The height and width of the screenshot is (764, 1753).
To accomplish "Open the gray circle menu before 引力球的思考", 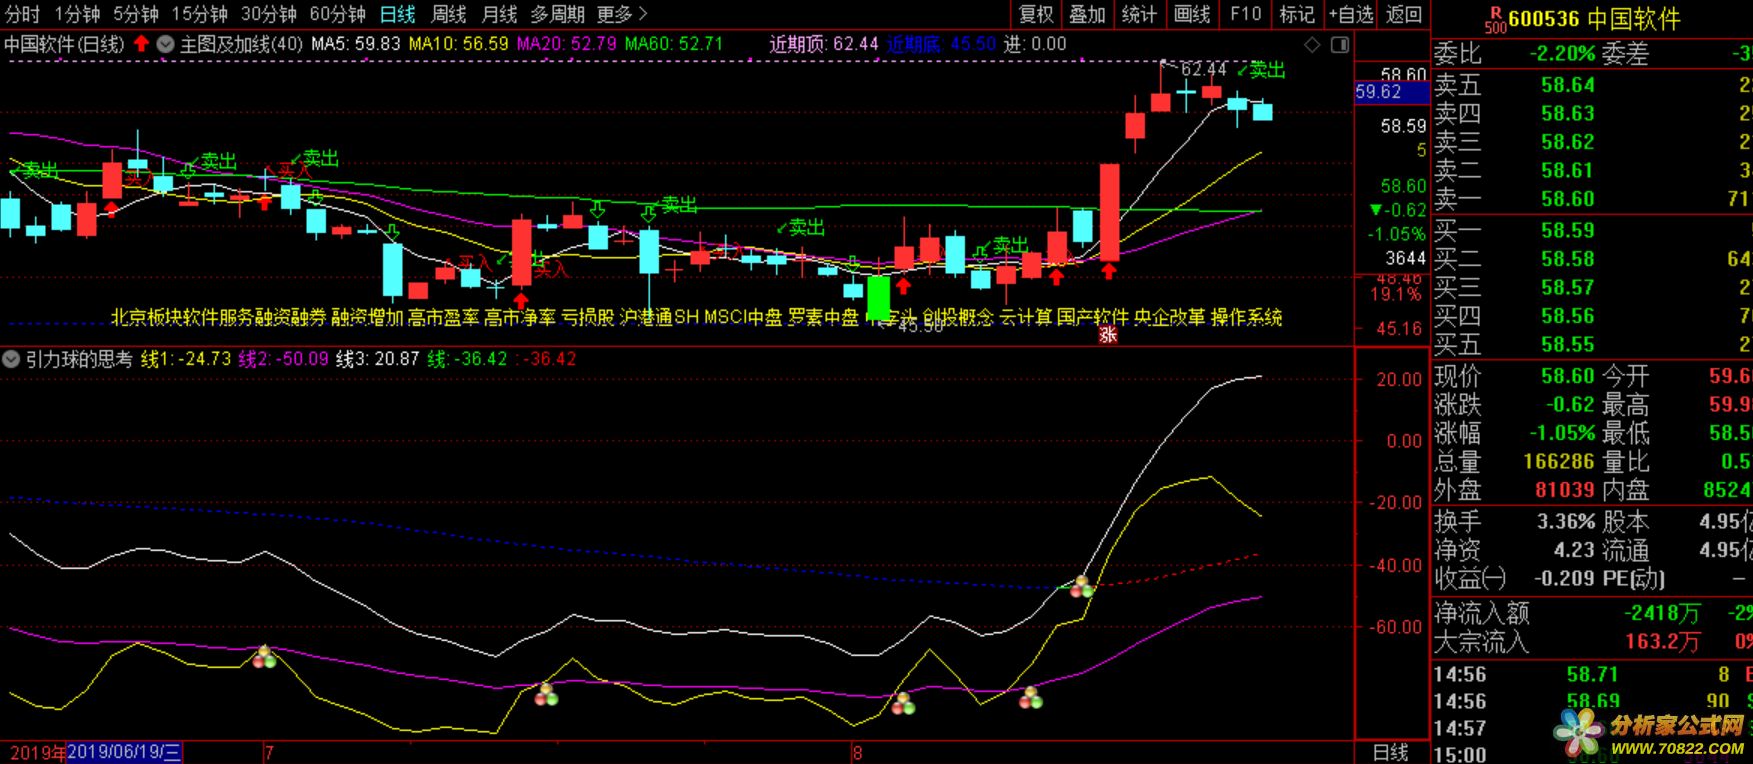I will pyautogui.click(x=11, y=359).
